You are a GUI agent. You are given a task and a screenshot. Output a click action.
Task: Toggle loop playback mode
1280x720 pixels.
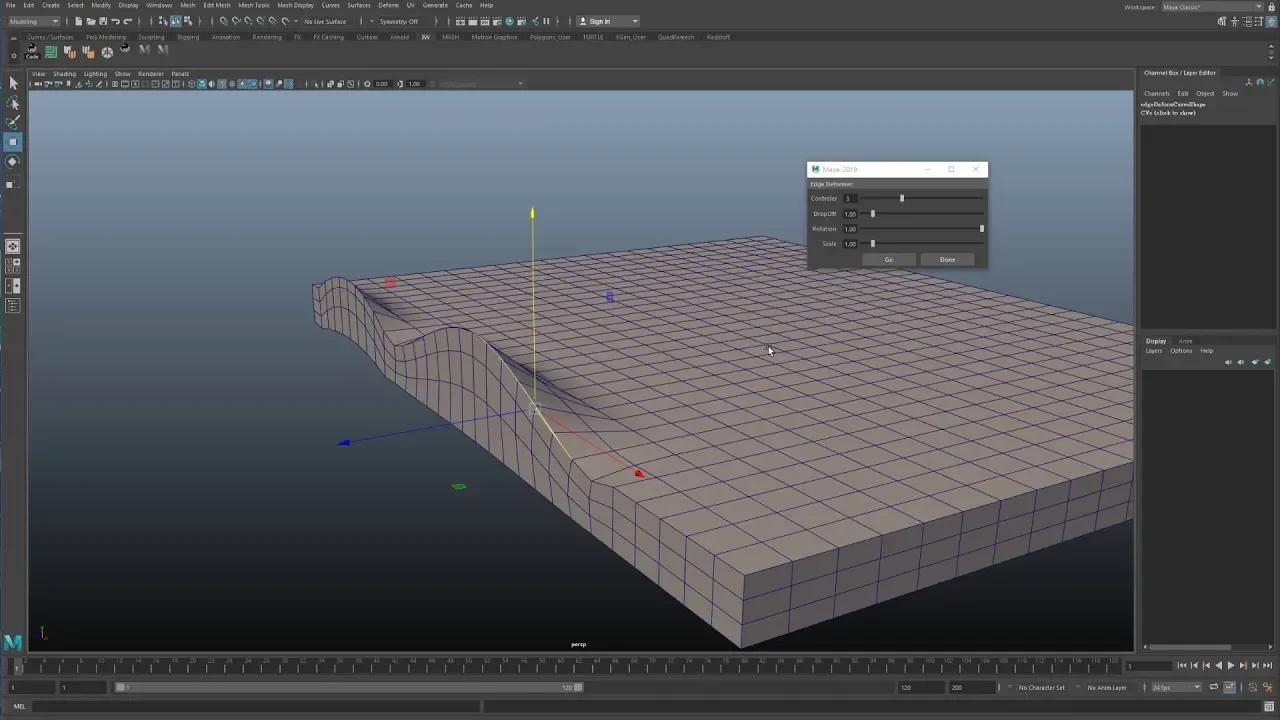point(1214,687)
